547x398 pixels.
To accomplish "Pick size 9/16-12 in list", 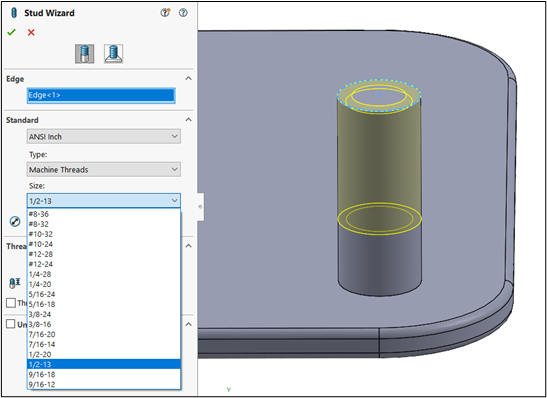I will coord(104,384).
